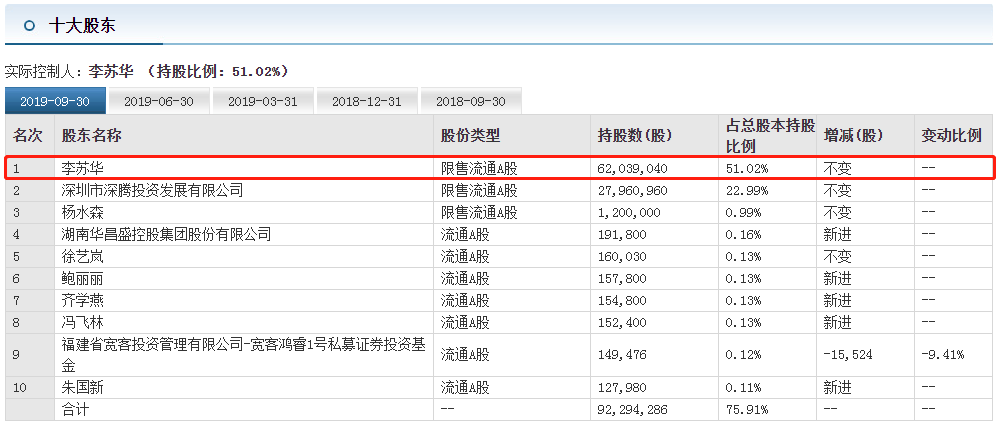
Task: Click 不变 in the 徐艺岚 row
Action: 837,257
